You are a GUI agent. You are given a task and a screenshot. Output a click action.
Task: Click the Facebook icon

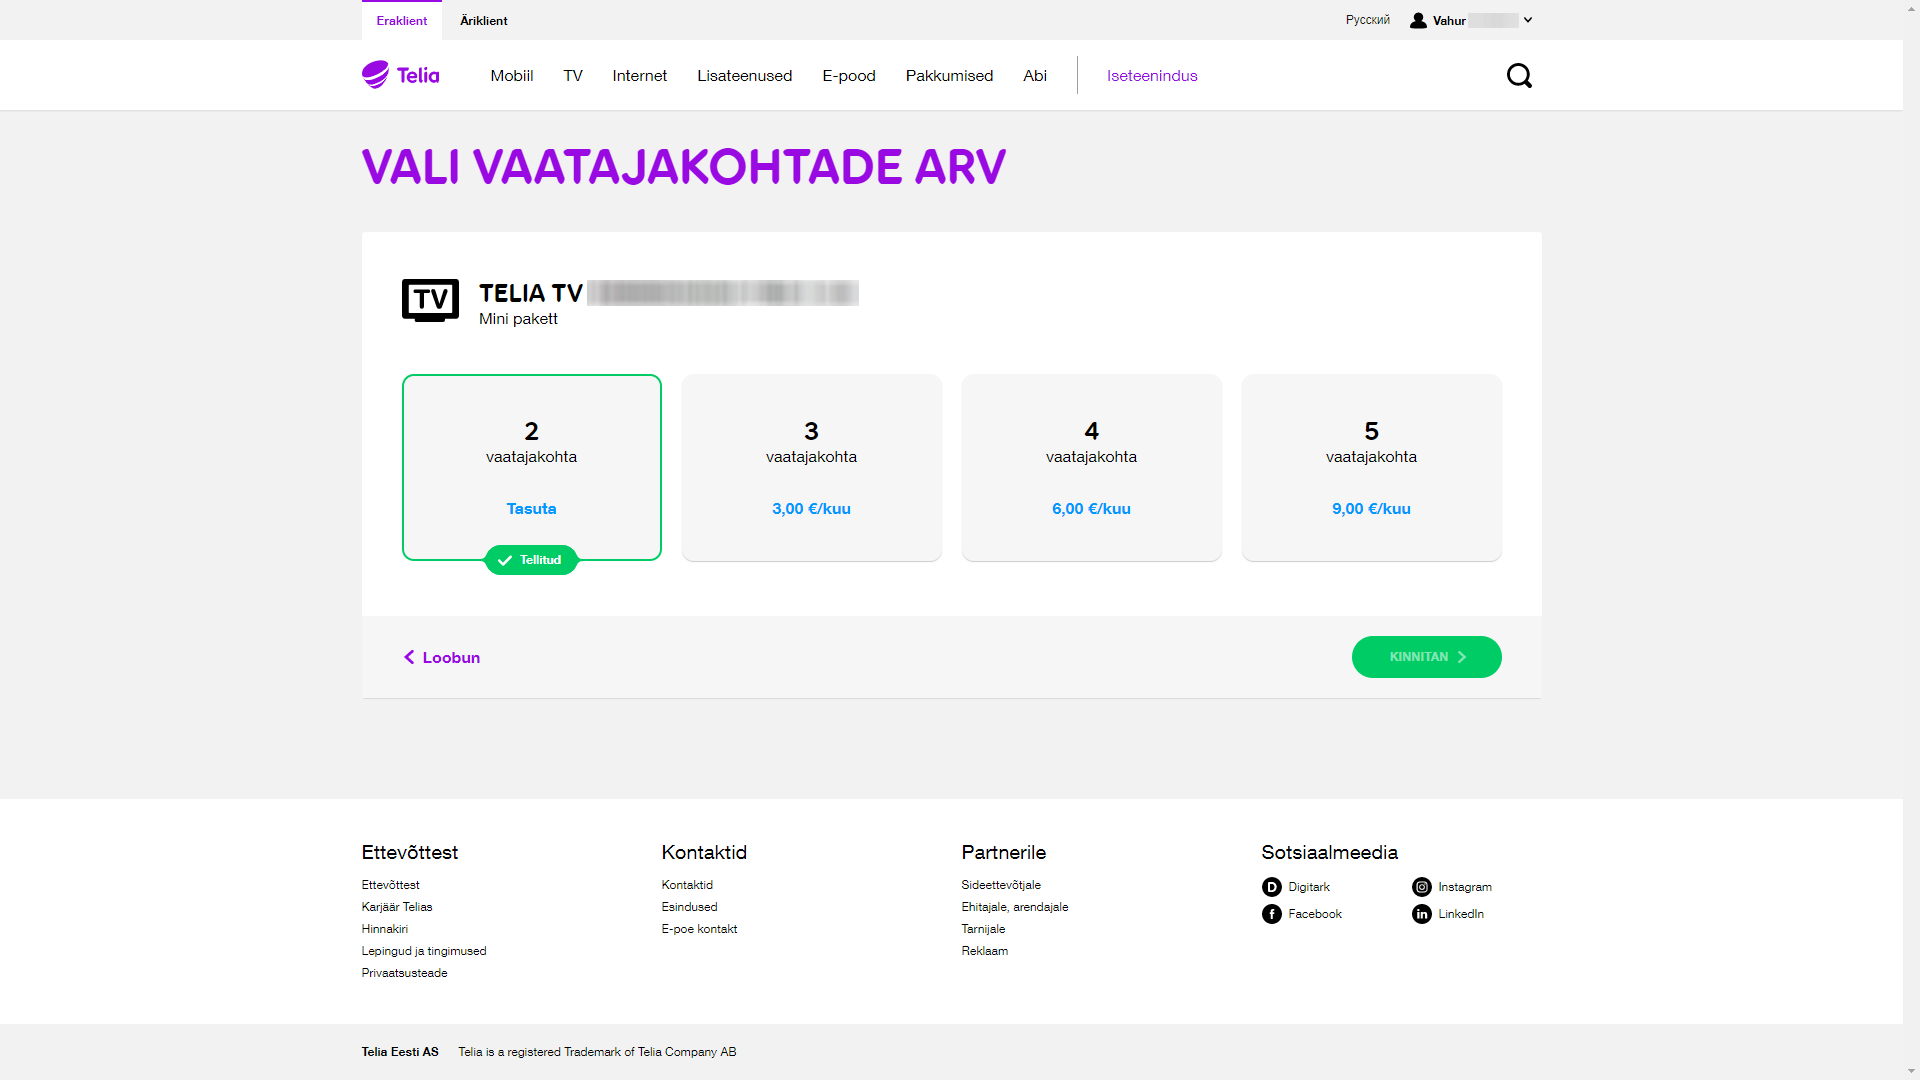click(x=1271, y=914)
